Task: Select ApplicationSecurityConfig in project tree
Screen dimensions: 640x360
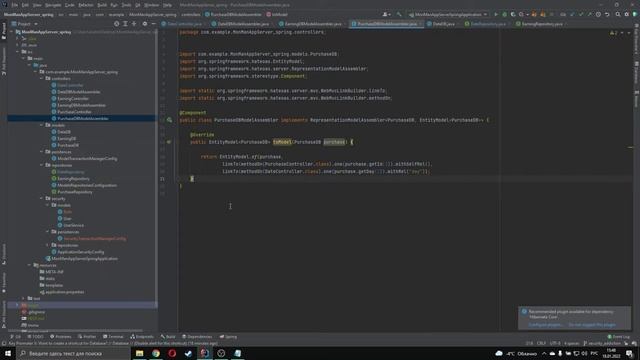Action: [80, 252]
